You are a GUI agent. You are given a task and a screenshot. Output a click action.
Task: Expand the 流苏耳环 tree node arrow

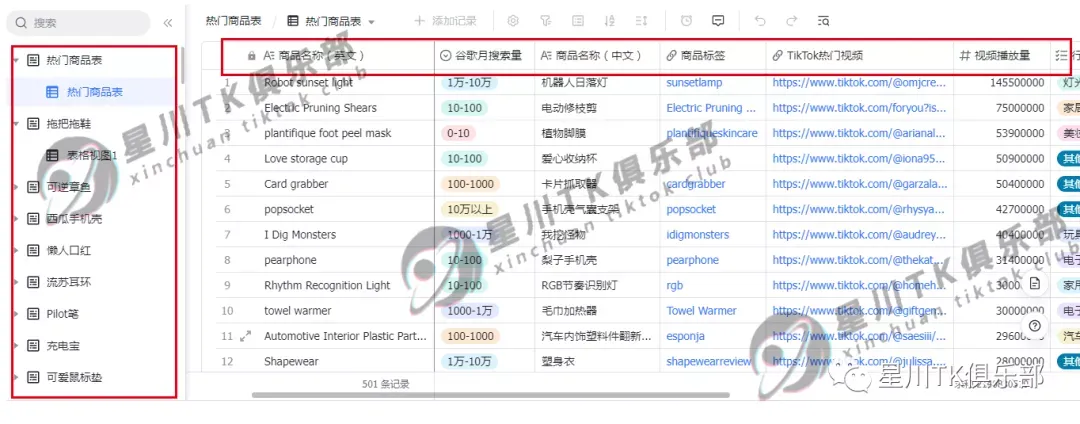(15, 282)
